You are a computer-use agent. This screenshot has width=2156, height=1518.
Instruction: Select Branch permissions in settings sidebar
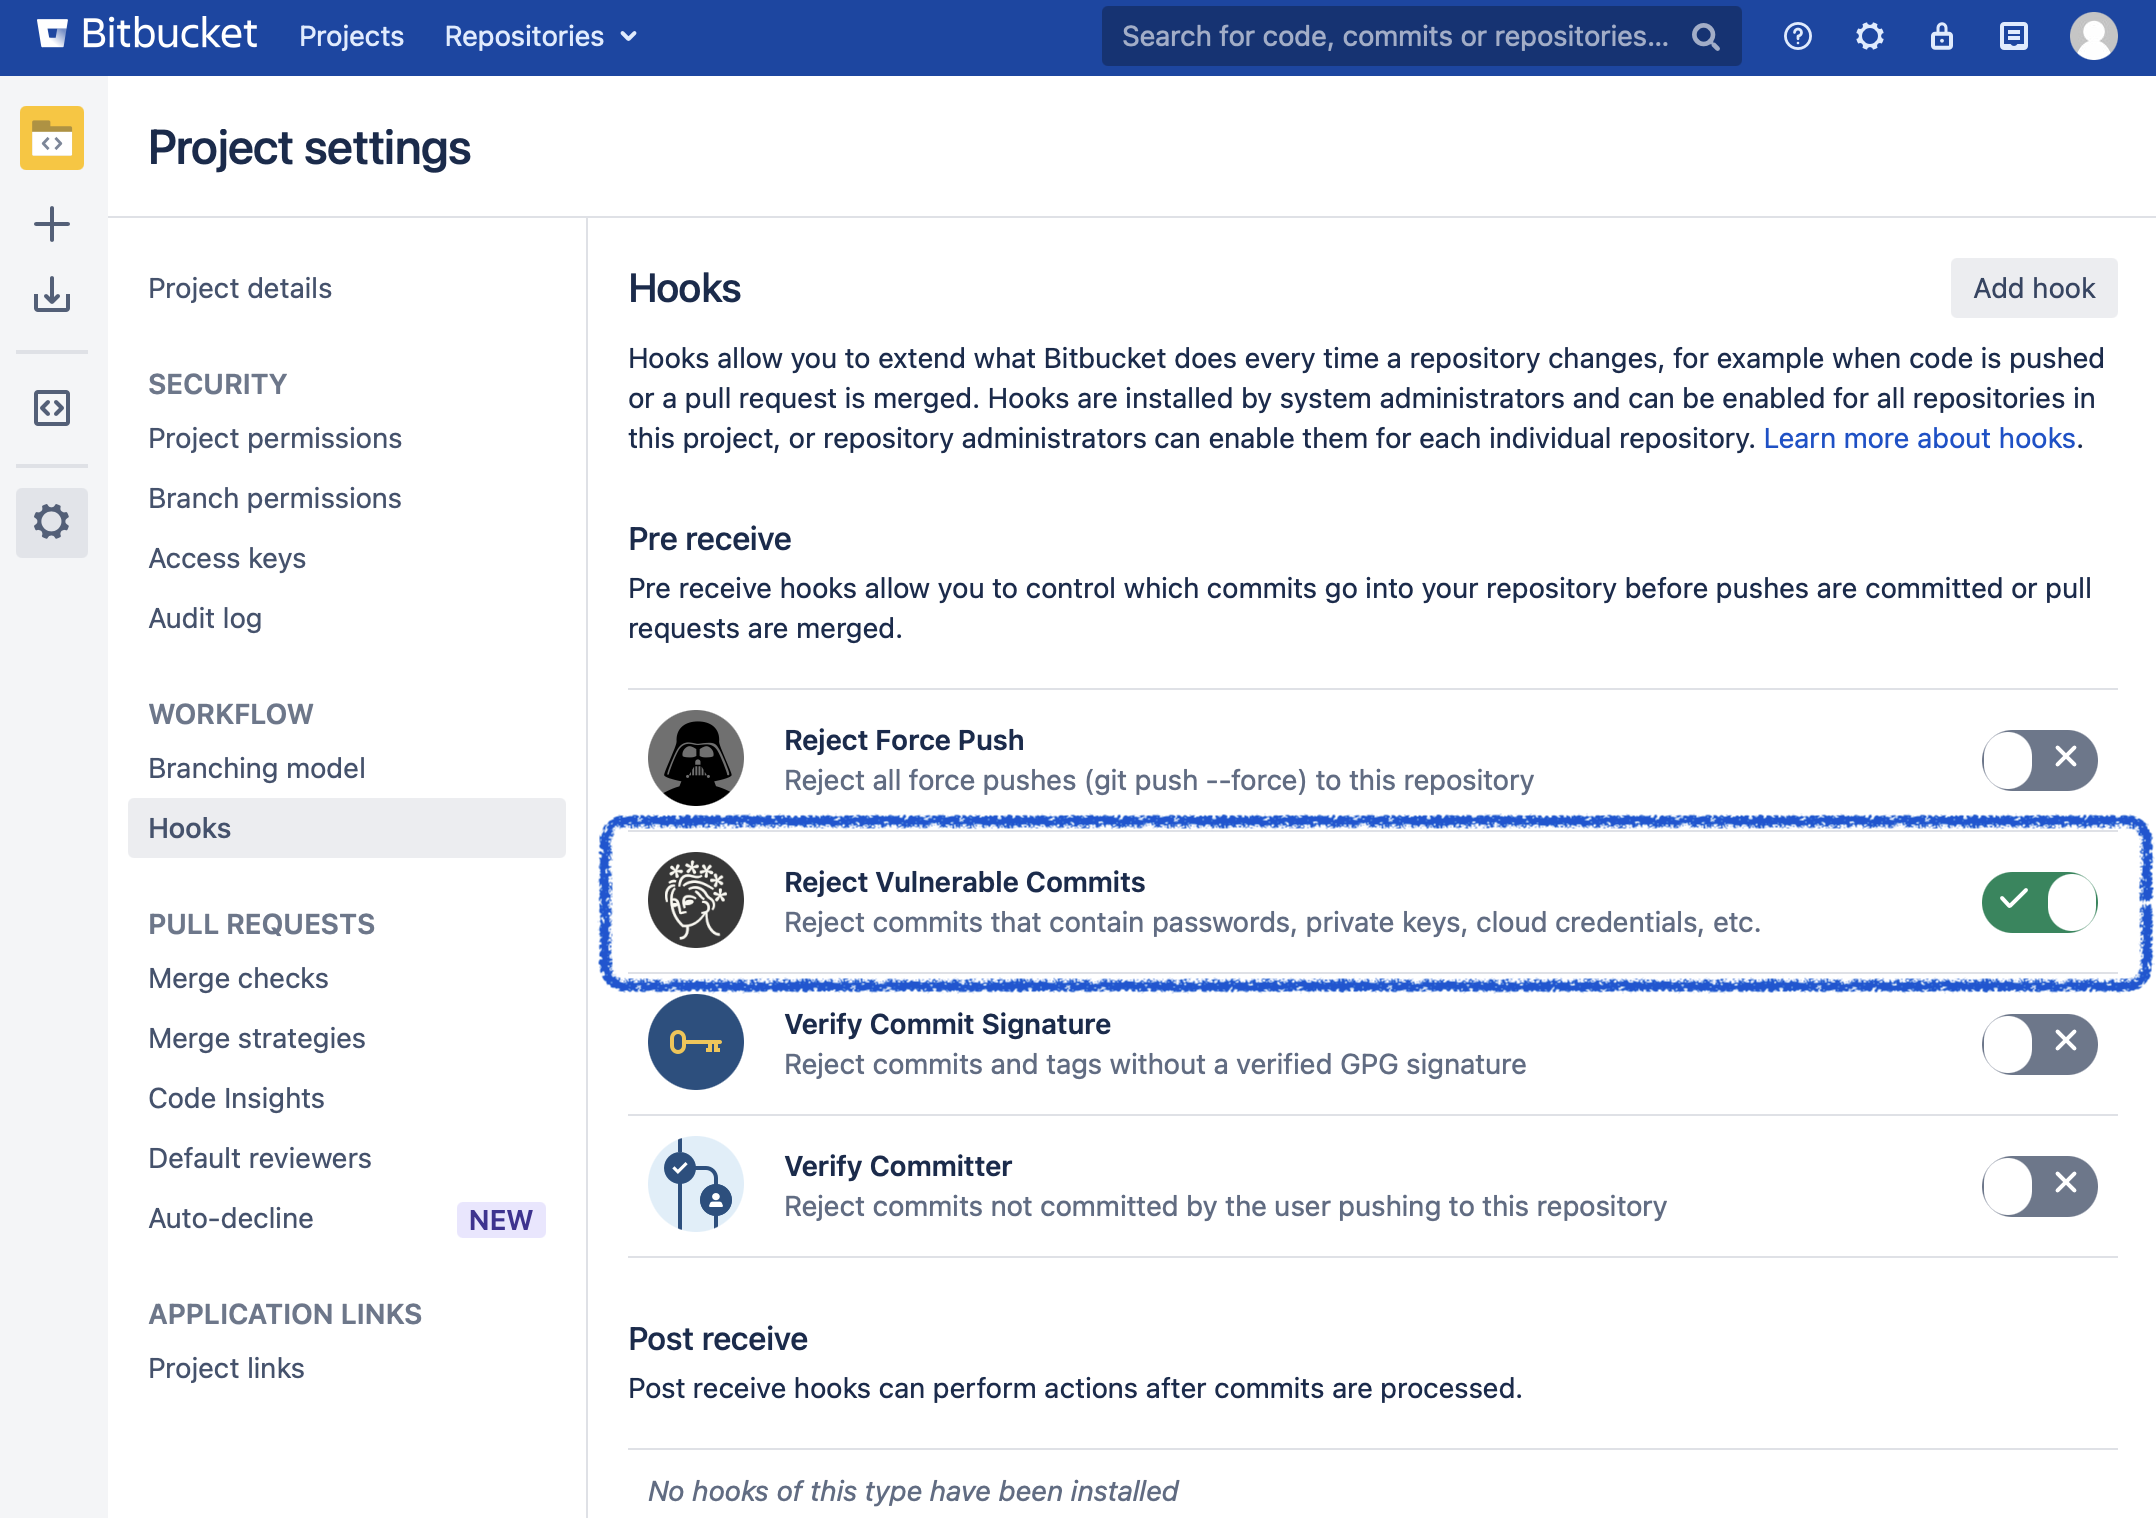point(274,498)
